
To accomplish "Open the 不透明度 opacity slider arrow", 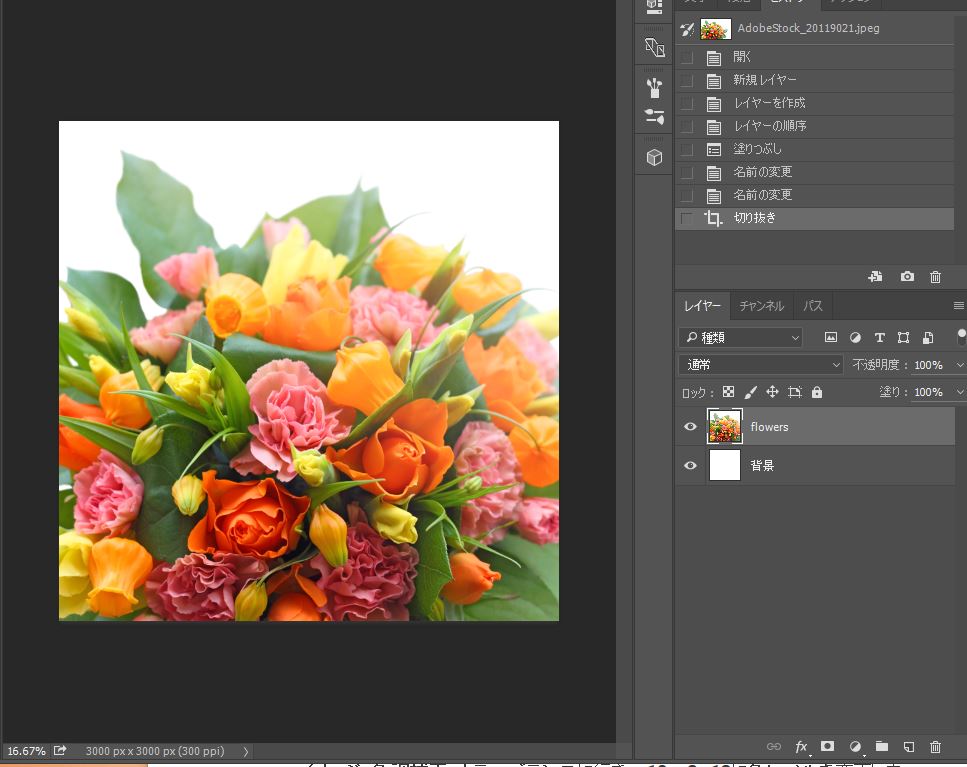I will click(x=960, y=365).
